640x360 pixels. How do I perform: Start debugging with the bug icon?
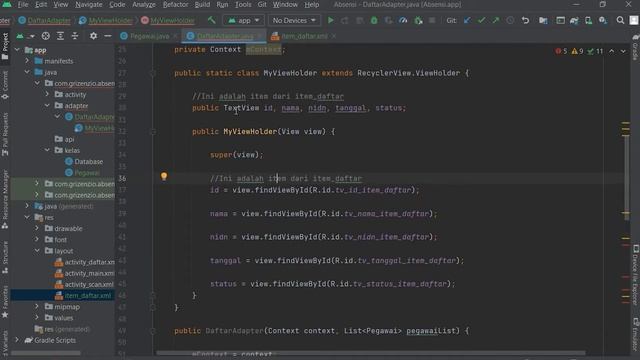click(x=374, y=20)
